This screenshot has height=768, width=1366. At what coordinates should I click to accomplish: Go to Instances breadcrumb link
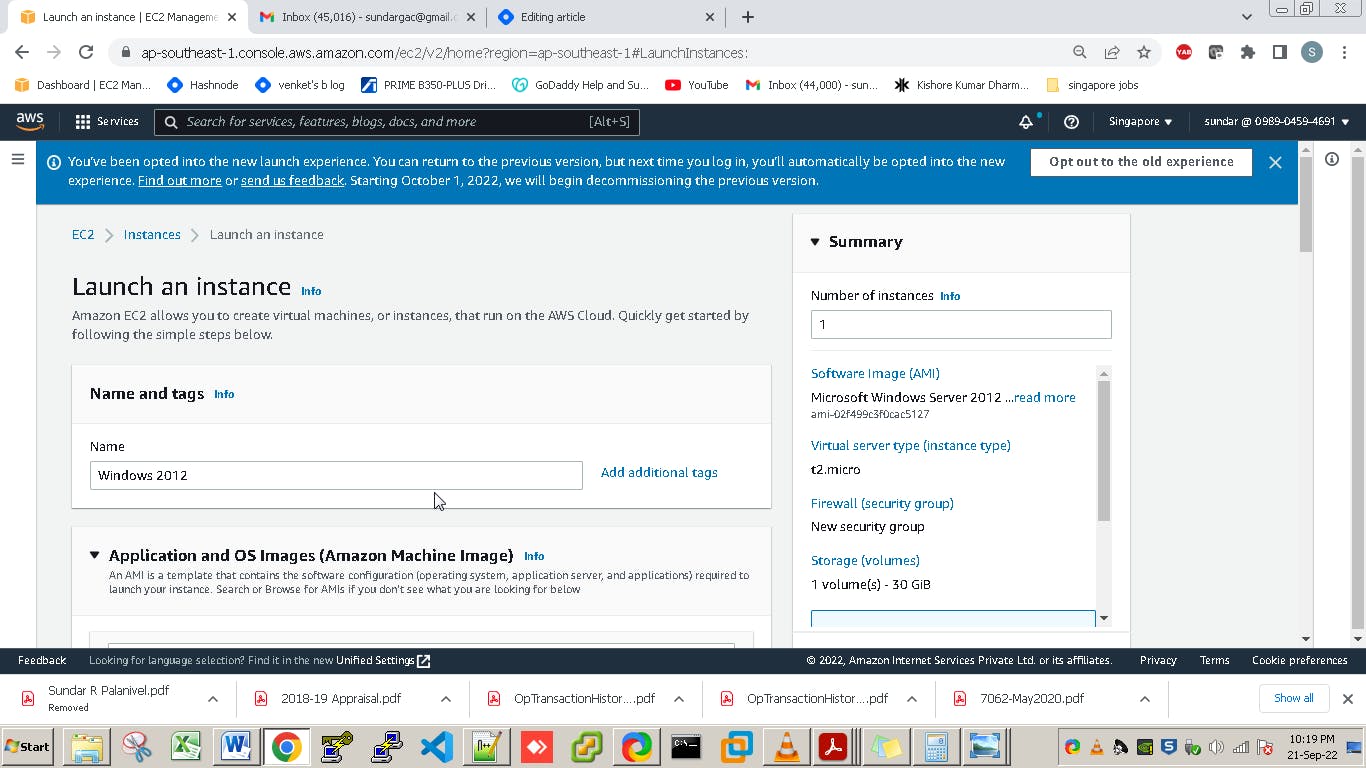[x=152, y=235]
